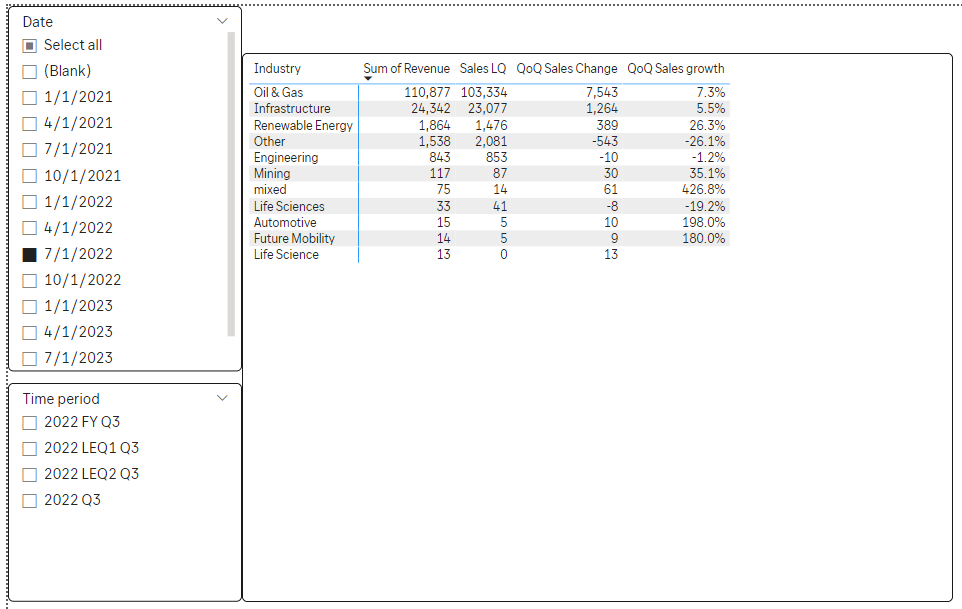962x609 pixels.
Task: Check the 2022 Q3 time period
Action: click(x=29, y=501)
